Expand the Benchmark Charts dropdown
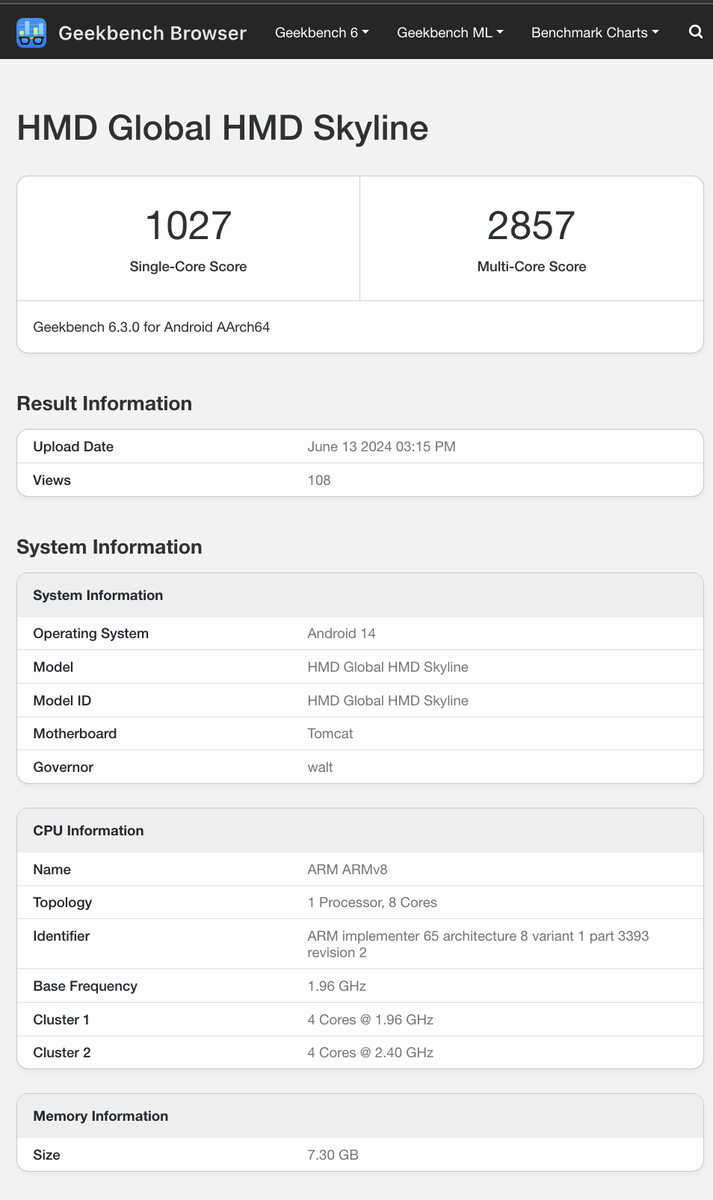The height and width of the screenshot is (1200, 713). click(595, 32)
